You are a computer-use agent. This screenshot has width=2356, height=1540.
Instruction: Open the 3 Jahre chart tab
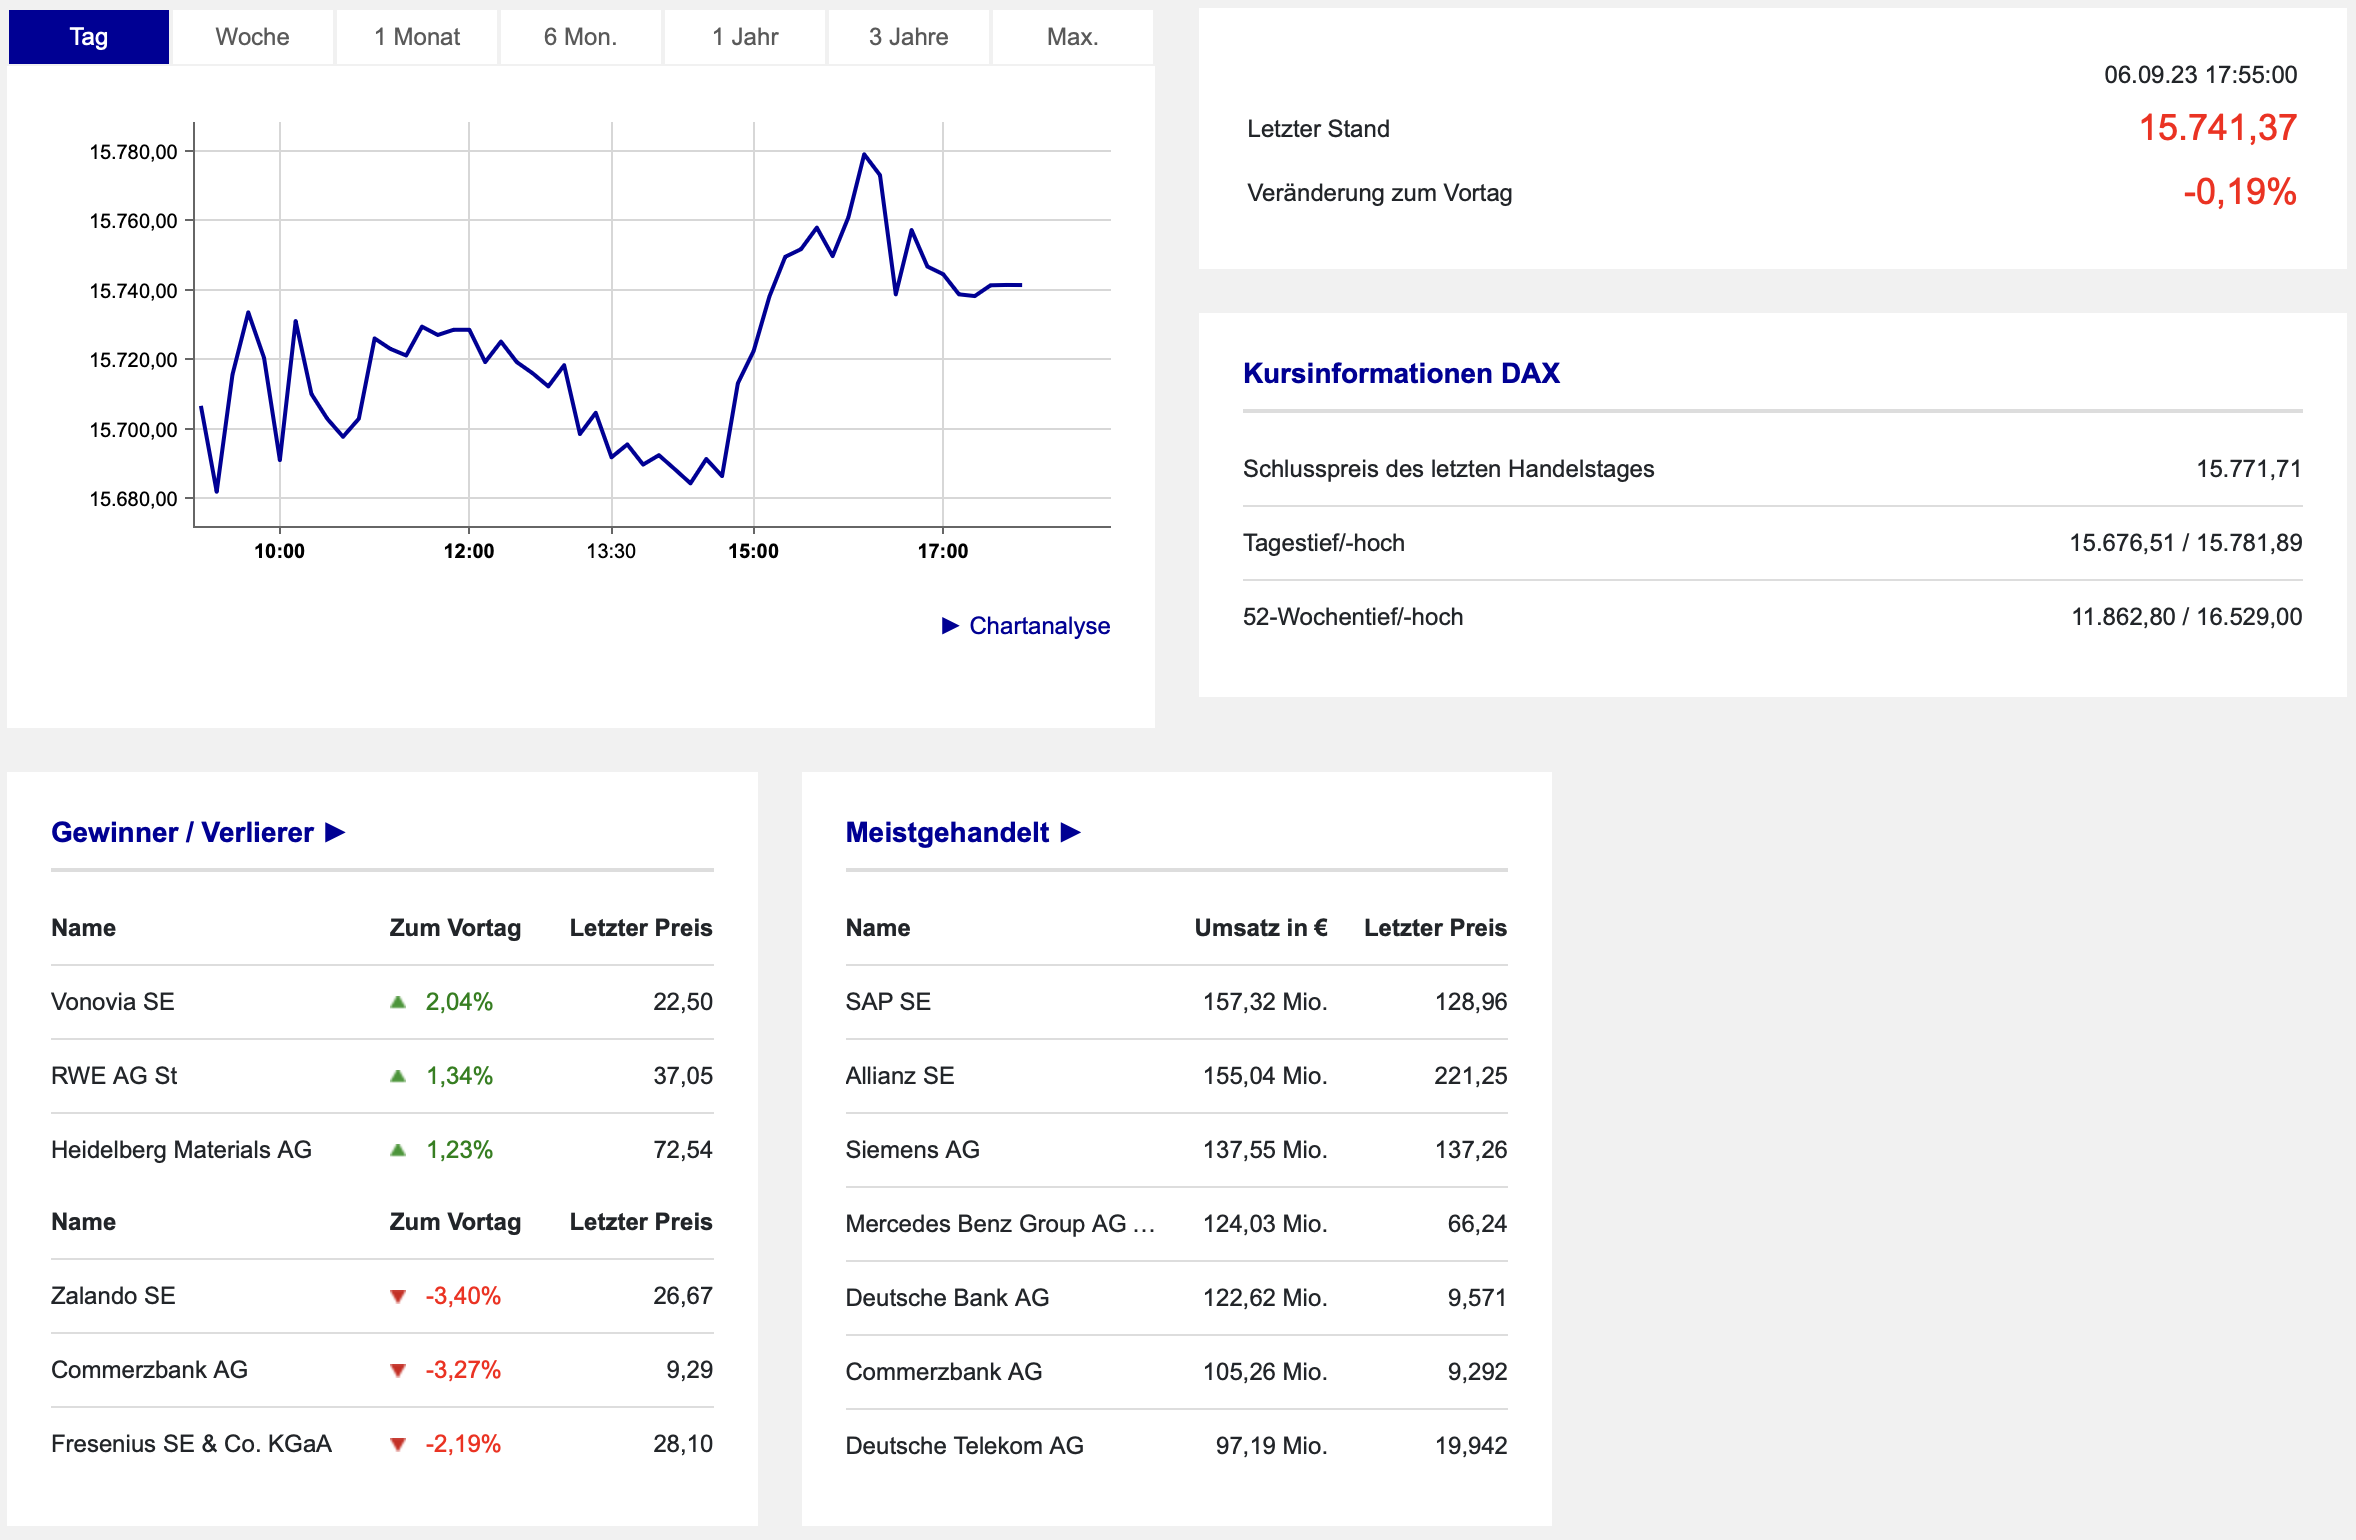(x=908, y=37)
